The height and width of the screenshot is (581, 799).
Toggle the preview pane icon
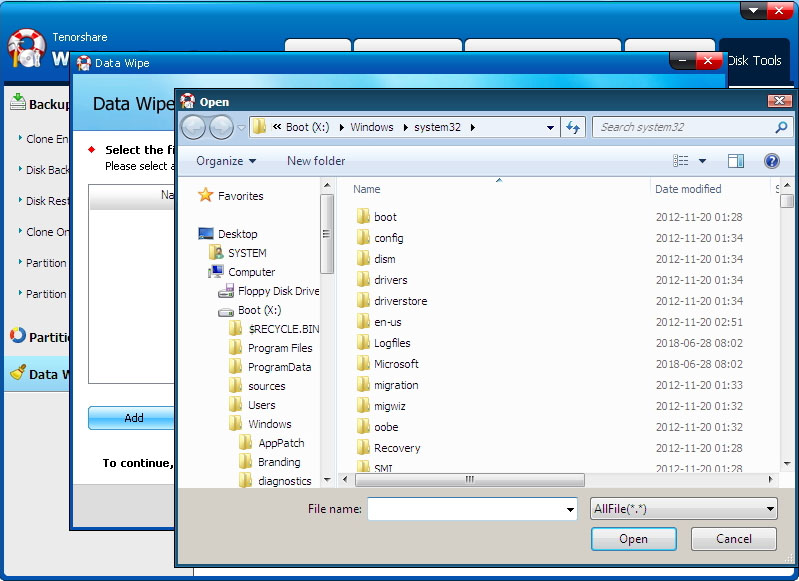tap(736, 161)
